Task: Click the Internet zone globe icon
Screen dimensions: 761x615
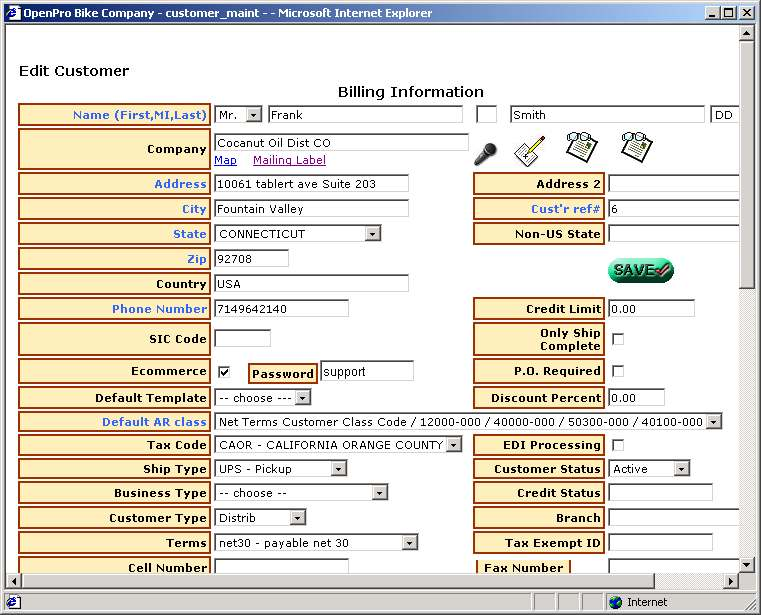Action: pos(616,602)
